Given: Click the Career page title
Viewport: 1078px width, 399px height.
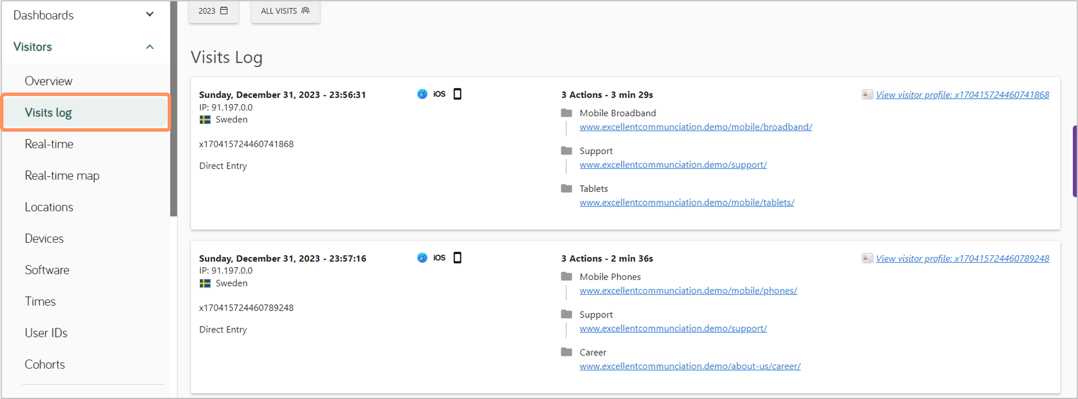Looking at the screenshot, I should (593, 352).
